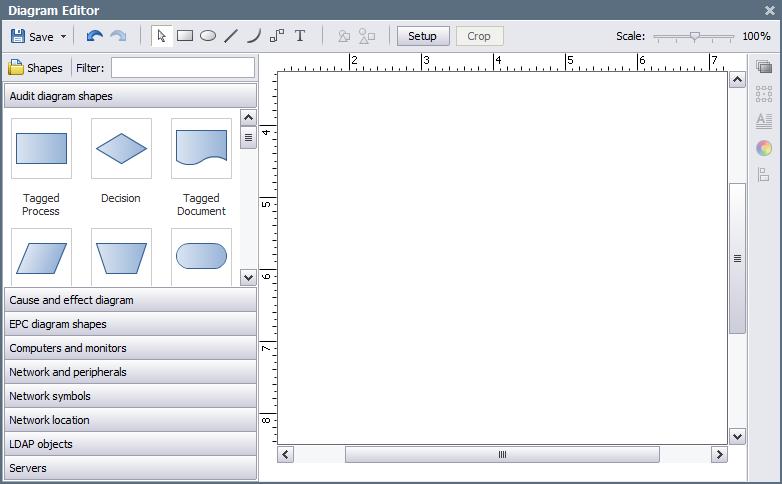Pick the straight Line tool
The height and width of the screenshot is (484, 782).
click(231, 36)
